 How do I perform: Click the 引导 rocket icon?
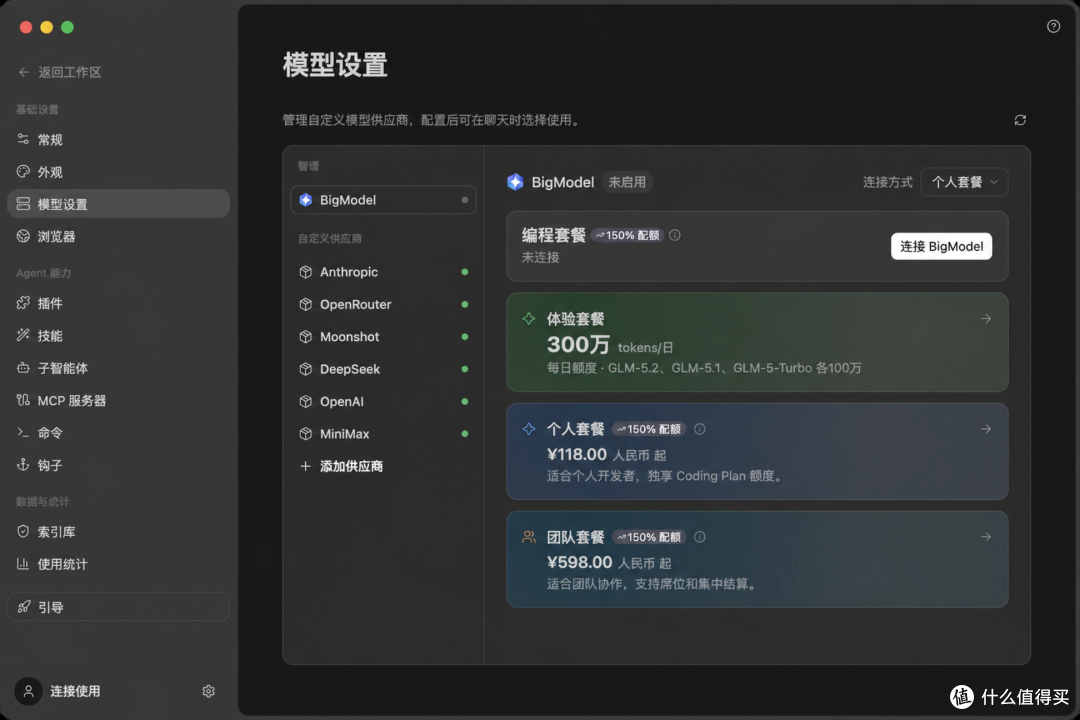click(23, 607)
